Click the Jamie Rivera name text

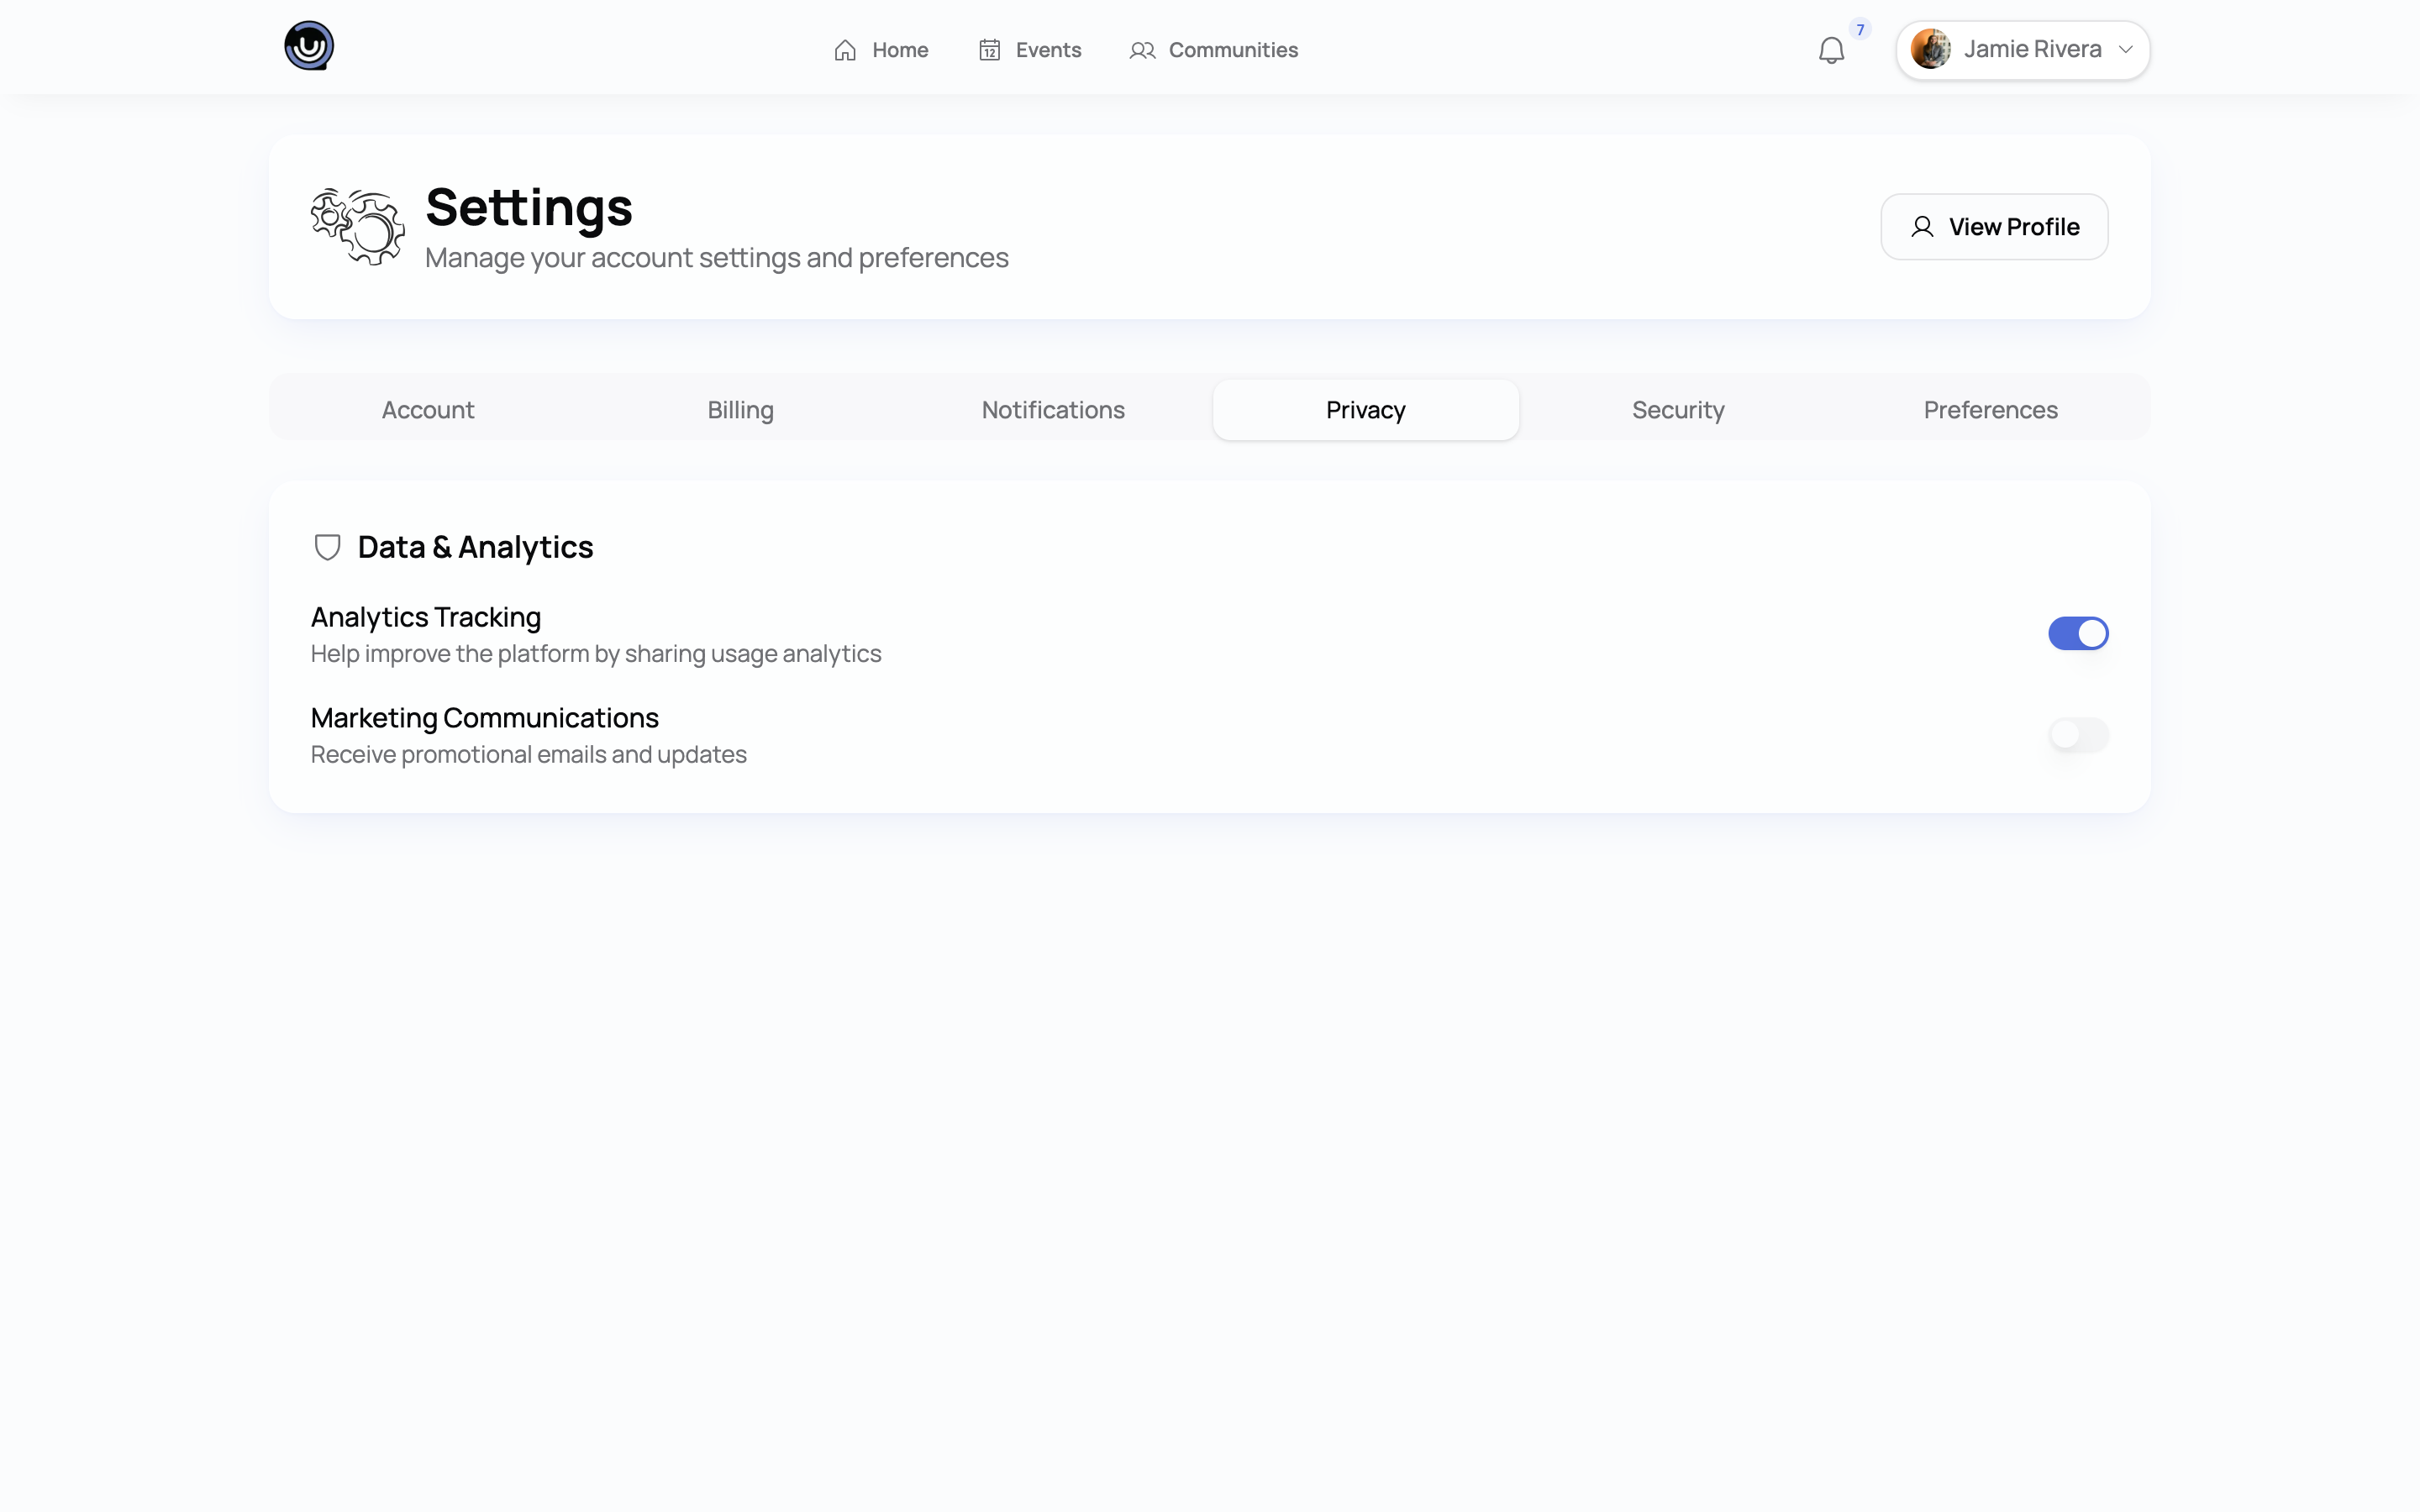pyautogui.click(x=2032, y=49)
